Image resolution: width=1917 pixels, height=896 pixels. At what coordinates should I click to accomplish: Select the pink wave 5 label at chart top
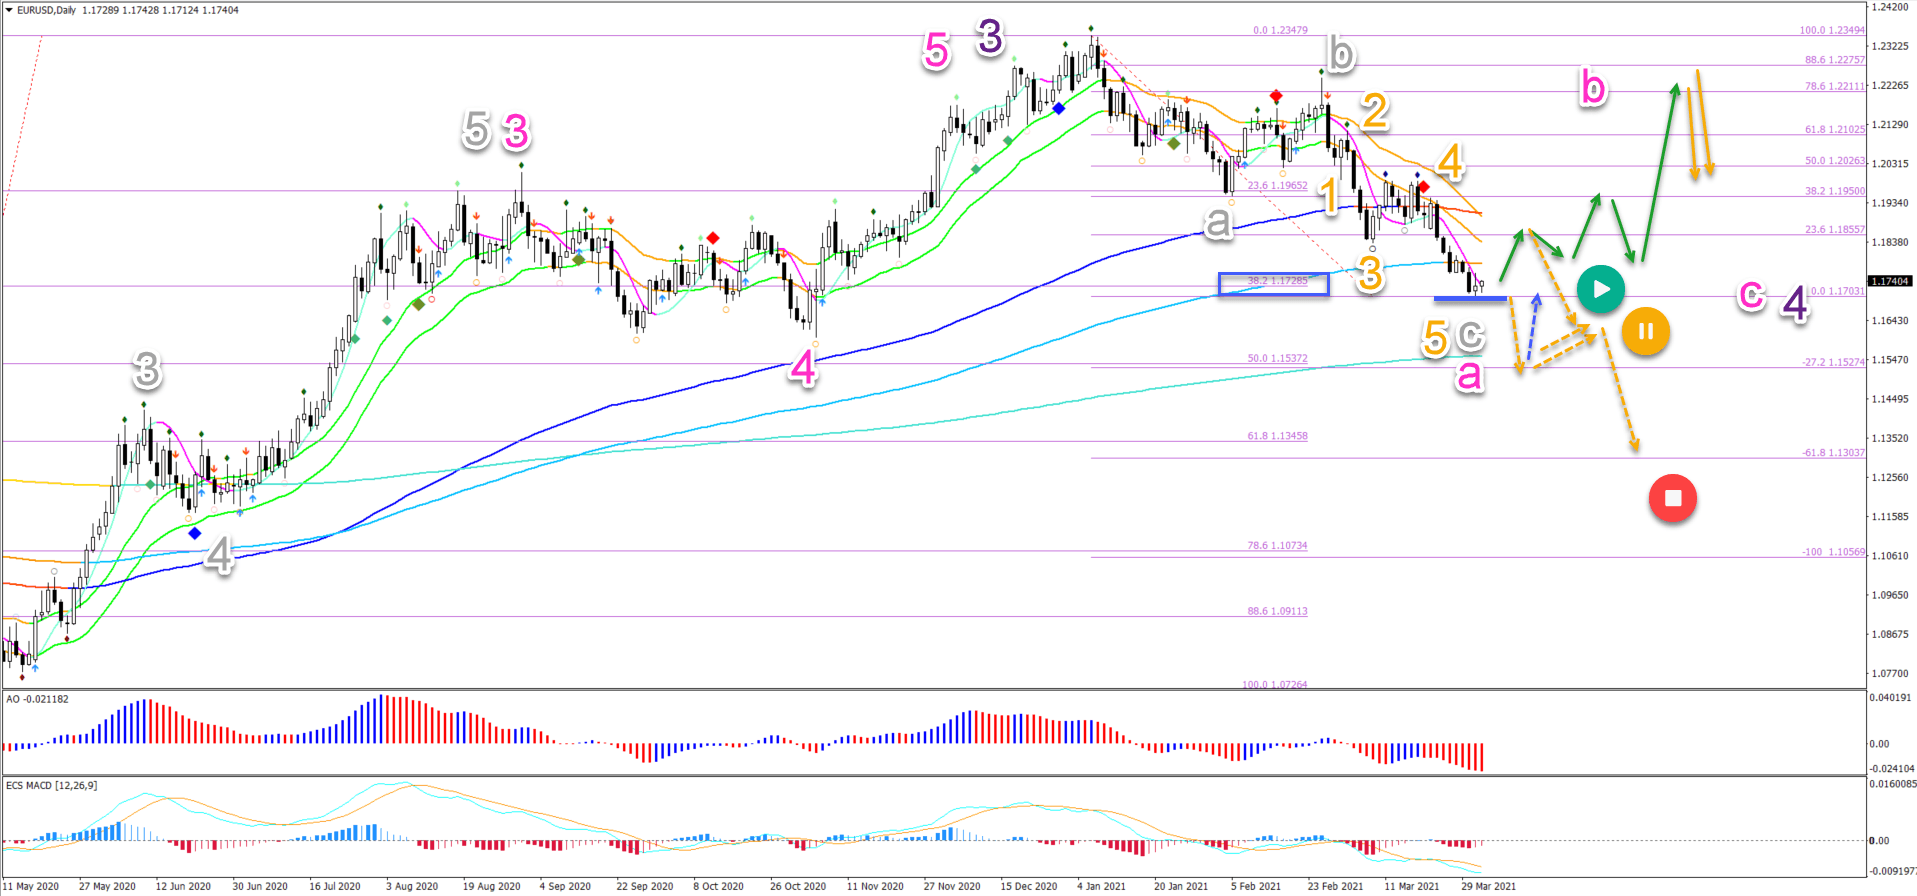tap(936, 50)
